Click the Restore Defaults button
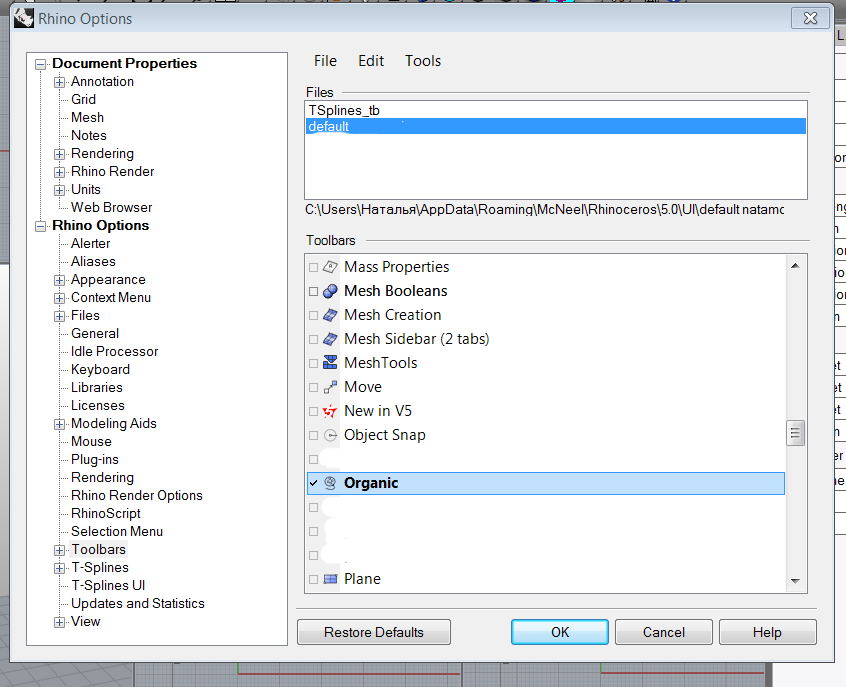This screenshot has height=687, width=846. click(x=374, y=632)
